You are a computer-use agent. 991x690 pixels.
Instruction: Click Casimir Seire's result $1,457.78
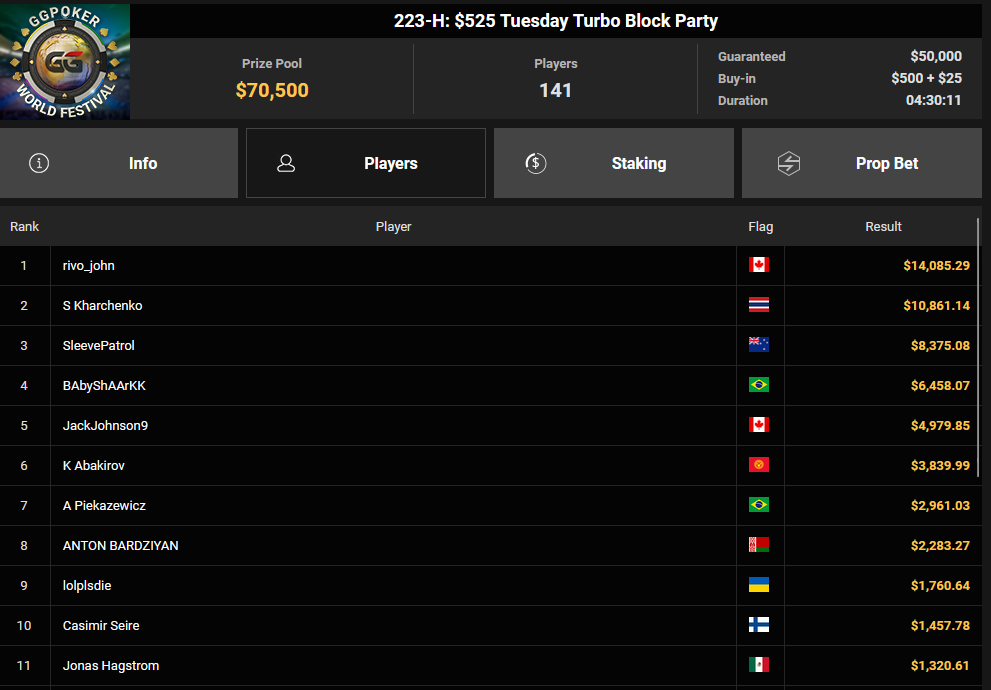point(940,626)
